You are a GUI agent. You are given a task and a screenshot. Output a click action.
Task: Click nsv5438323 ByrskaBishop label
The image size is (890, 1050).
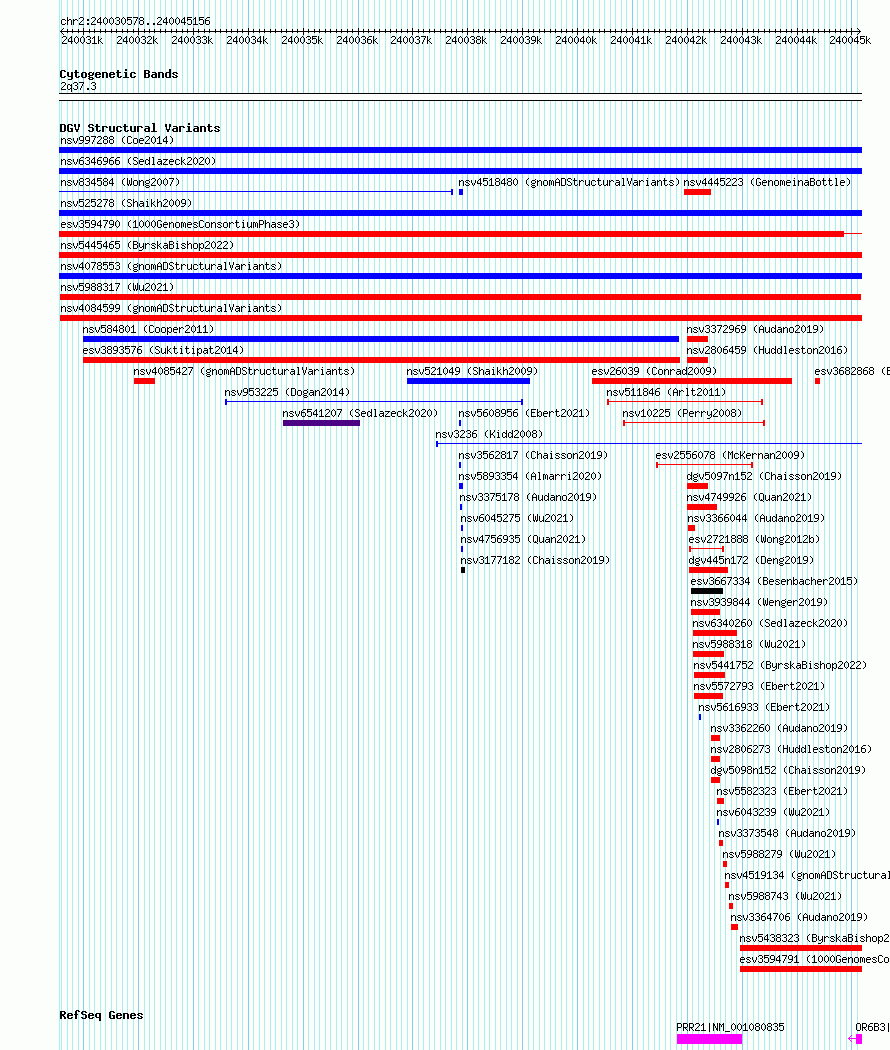click(x=814, y=938)
